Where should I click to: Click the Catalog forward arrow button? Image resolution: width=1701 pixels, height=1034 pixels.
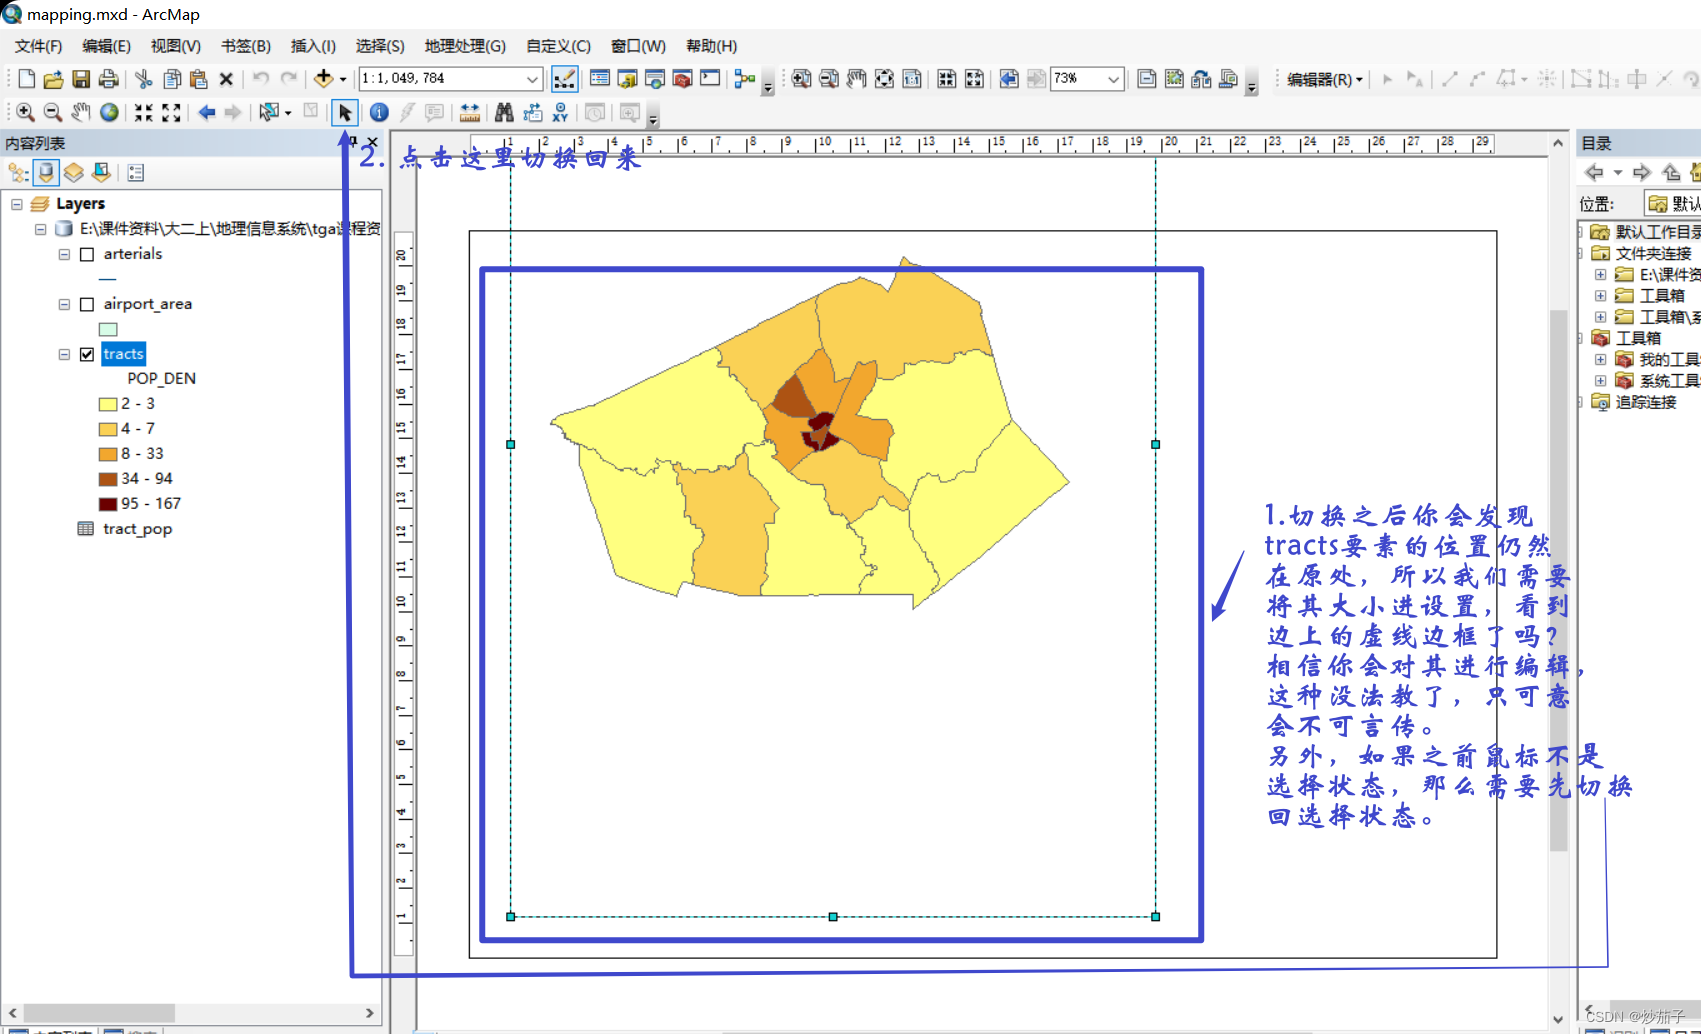(1642, 173)
